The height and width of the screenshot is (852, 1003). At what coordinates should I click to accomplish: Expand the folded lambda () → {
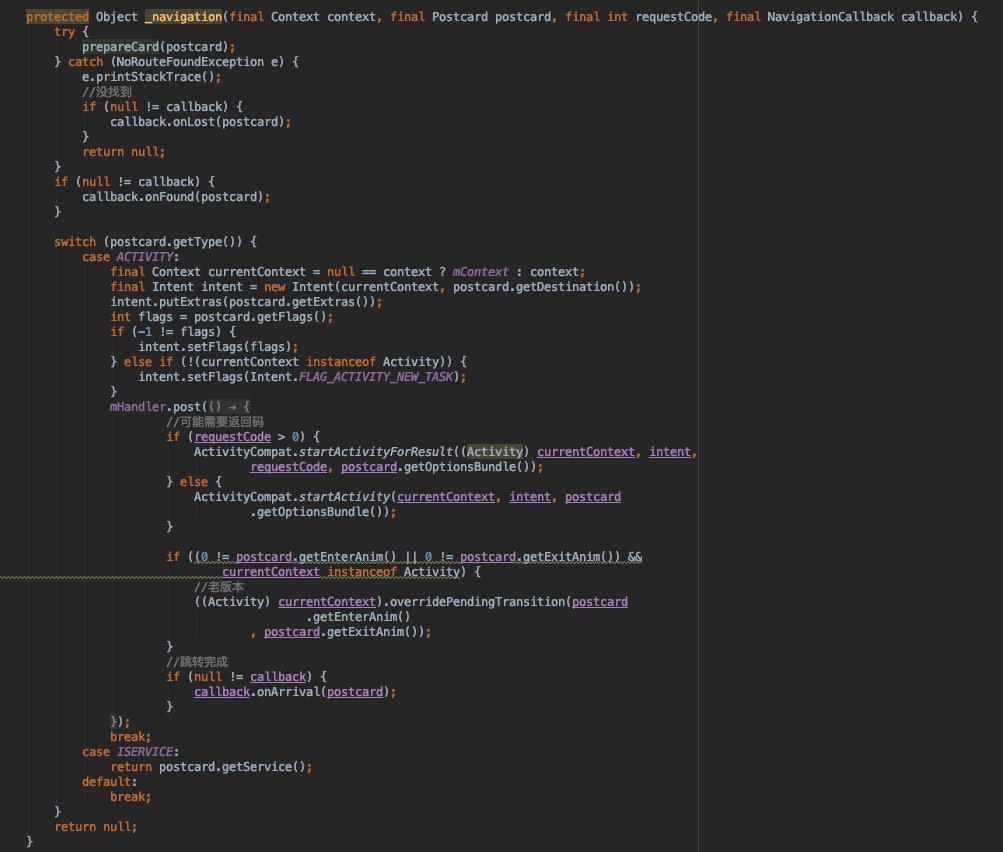pos(229,407)
